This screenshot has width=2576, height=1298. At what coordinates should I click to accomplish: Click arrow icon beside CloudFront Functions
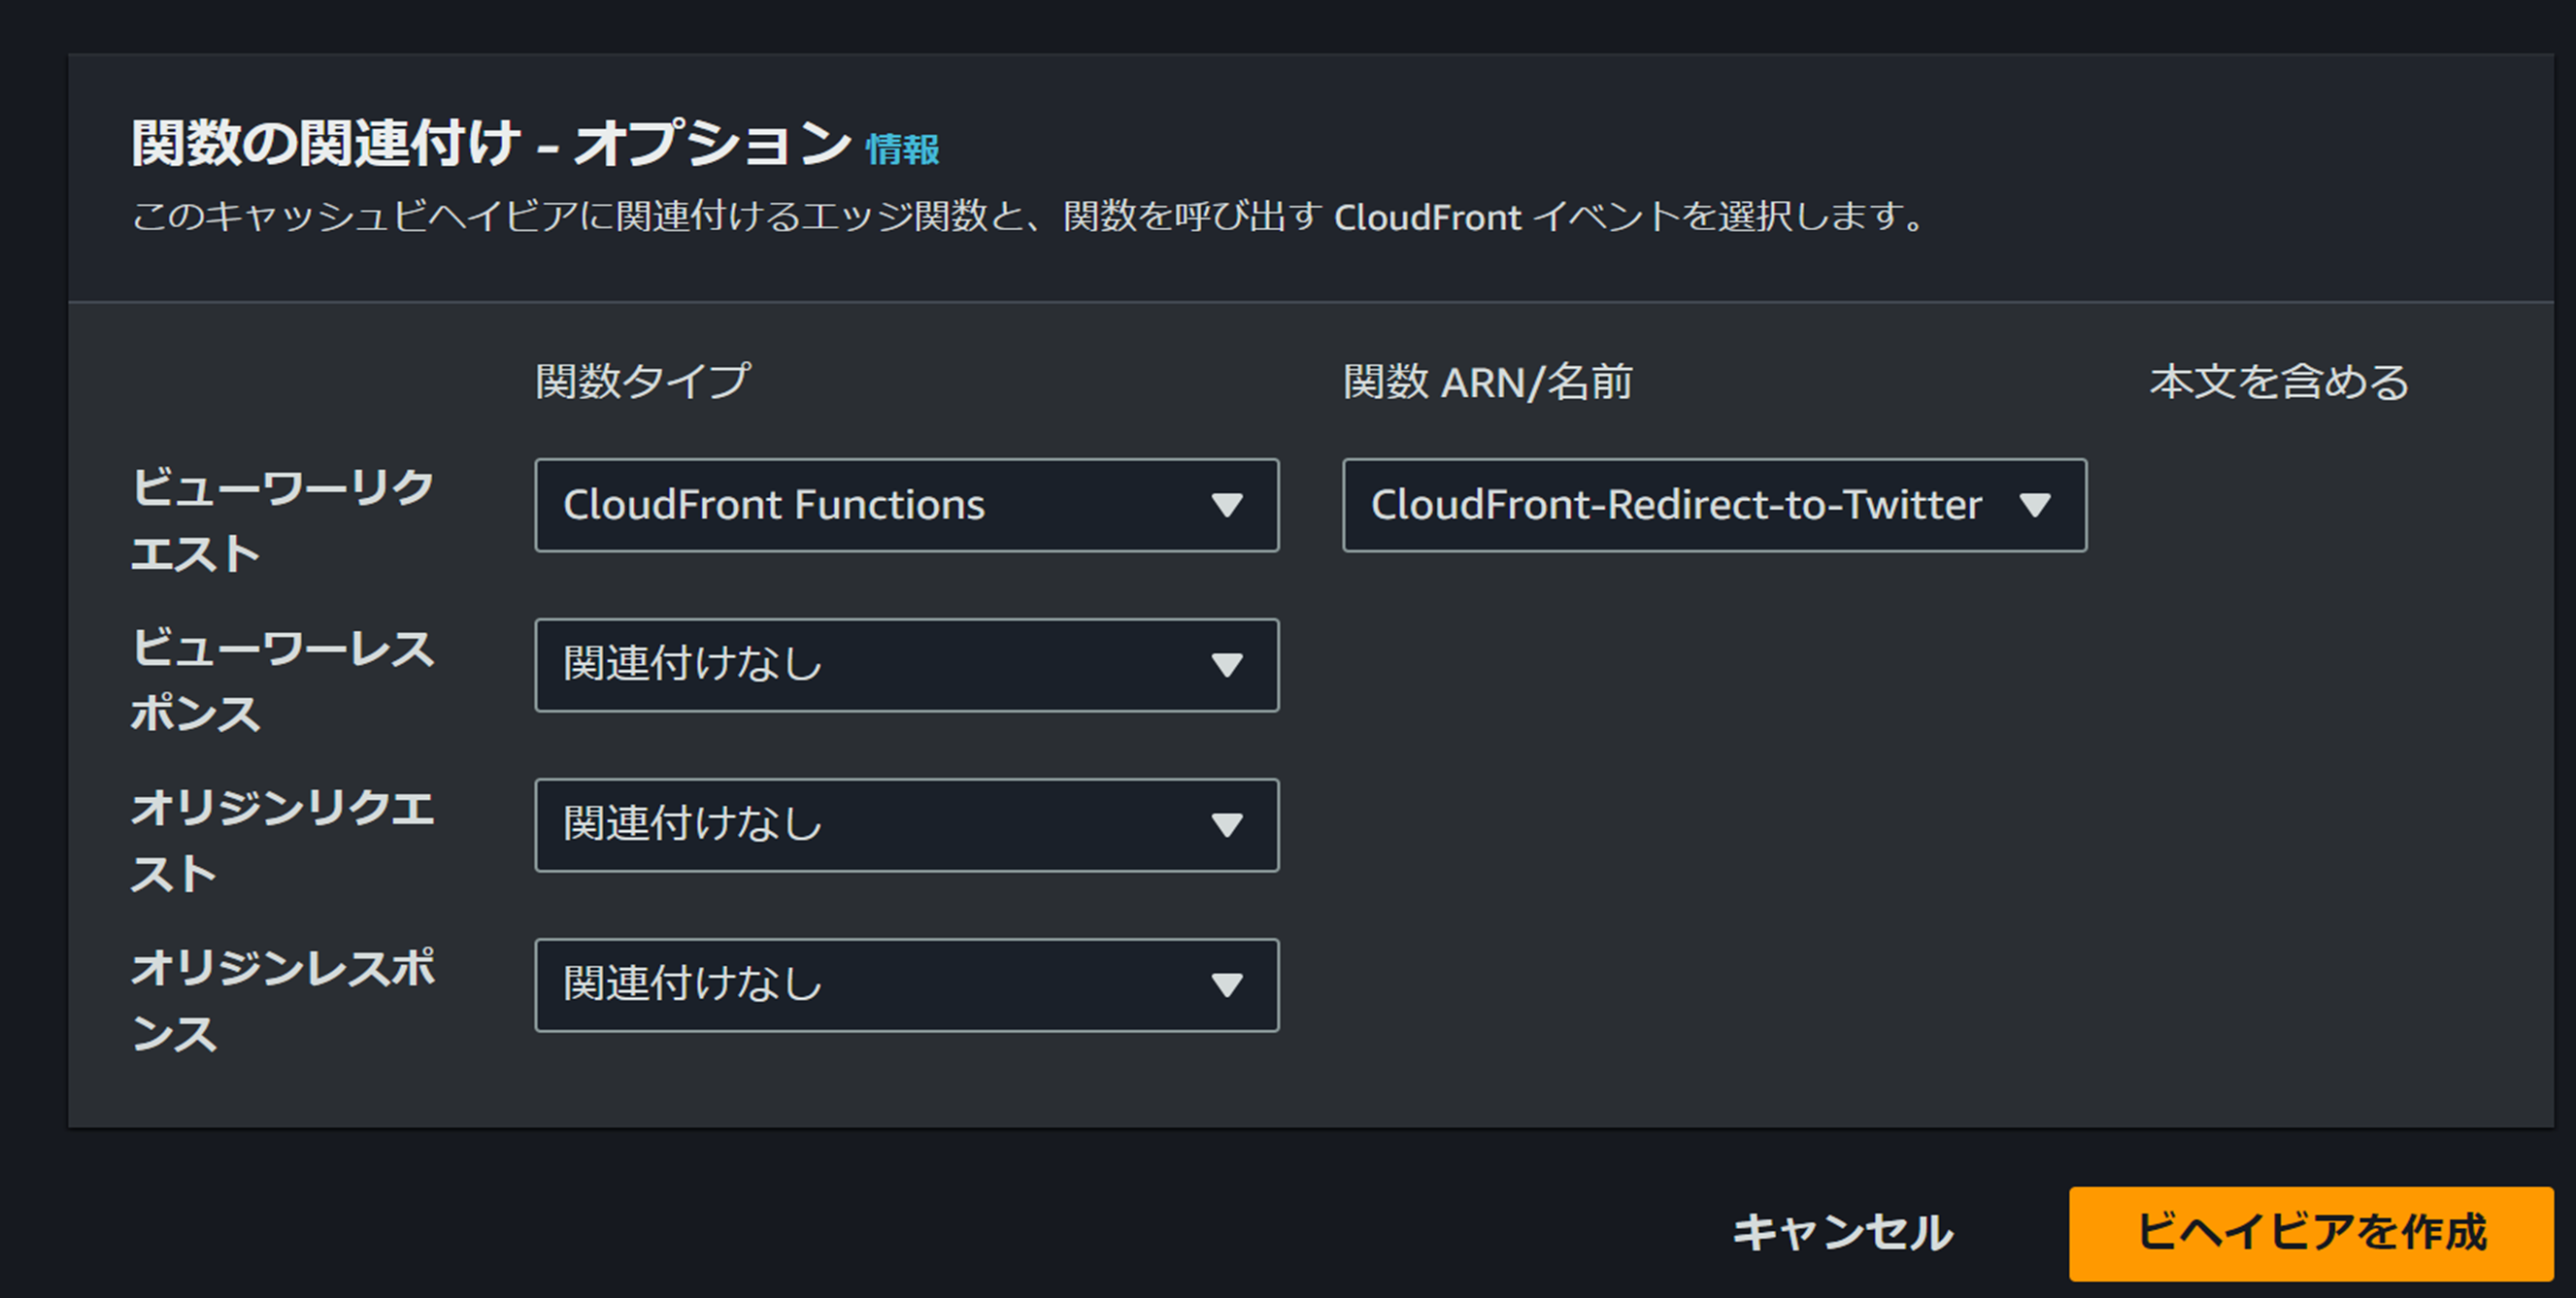pos(1227,505)
